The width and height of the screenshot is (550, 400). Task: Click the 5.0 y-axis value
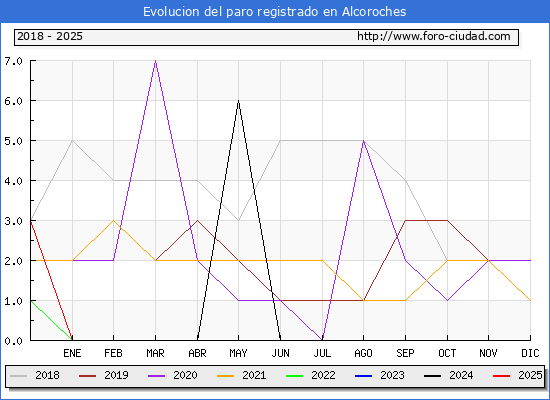click(13, 141)
